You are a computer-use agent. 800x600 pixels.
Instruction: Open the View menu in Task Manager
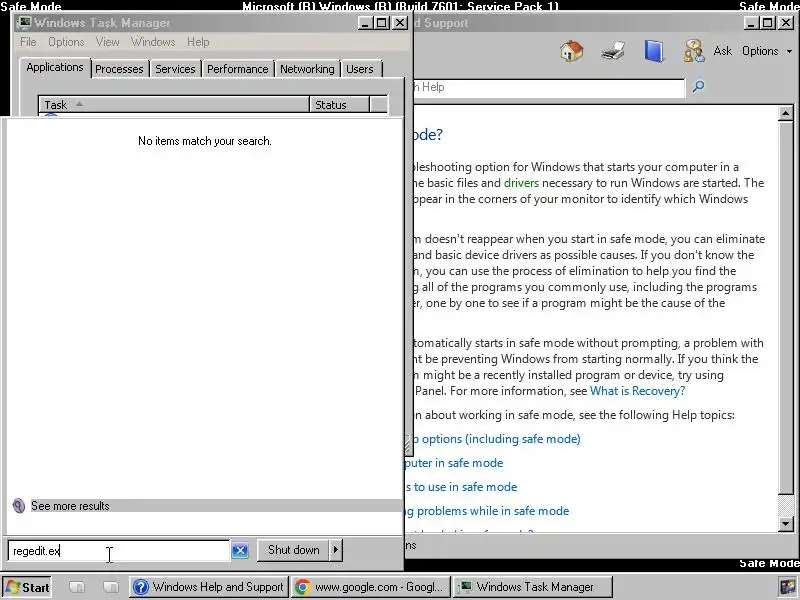(107, 42)
